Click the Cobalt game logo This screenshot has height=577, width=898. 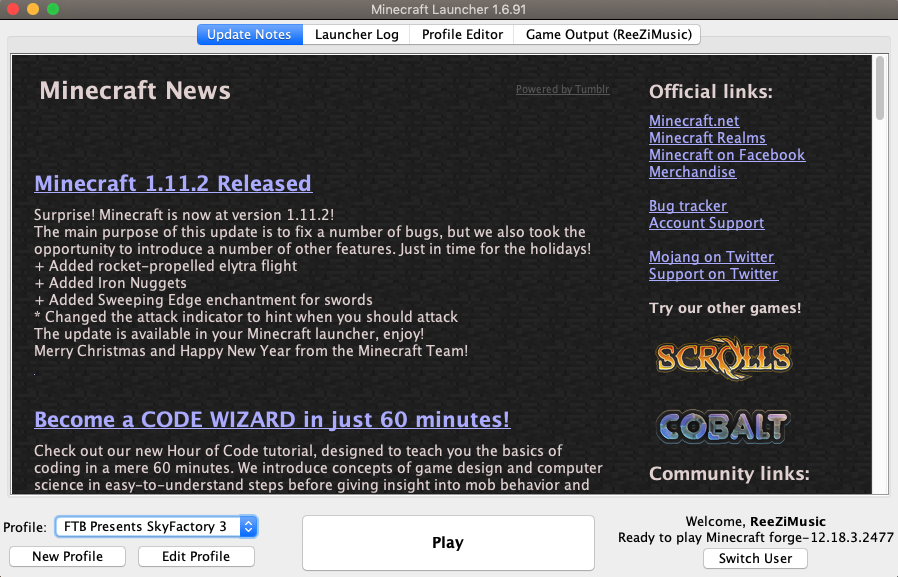point(723,427)
